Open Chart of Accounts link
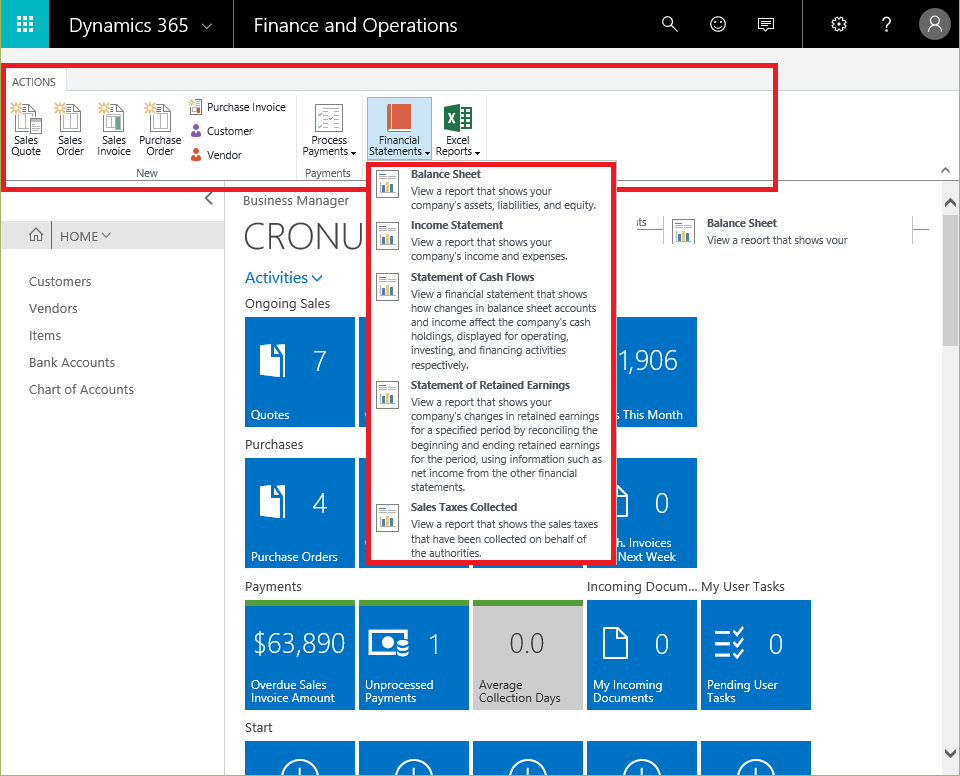This screenshot has height=776, width=960. 81,389
